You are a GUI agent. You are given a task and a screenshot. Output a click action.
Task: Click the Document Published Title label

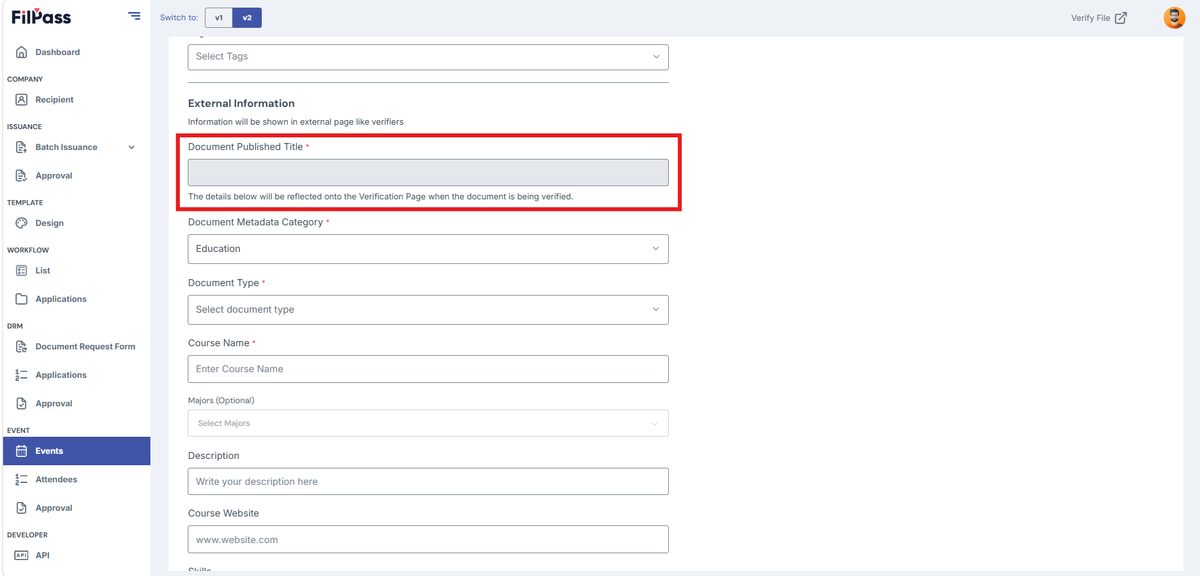245,147
